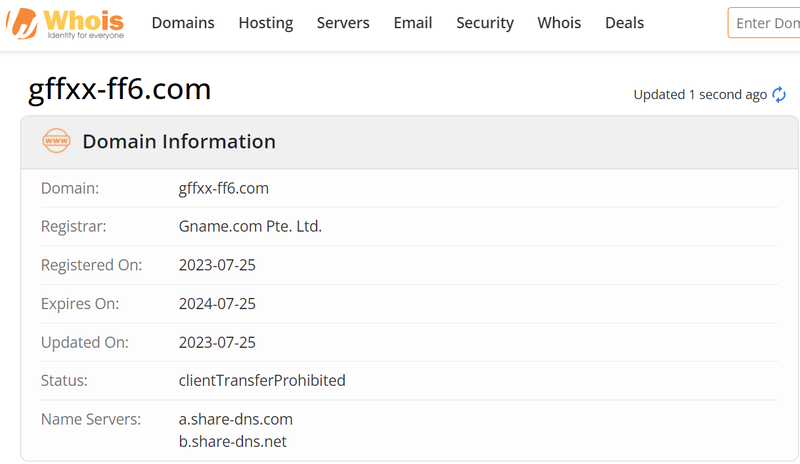This screenshot has height=464, width=800.
Task: Open the Domains menu
Action: click(183, 23)
